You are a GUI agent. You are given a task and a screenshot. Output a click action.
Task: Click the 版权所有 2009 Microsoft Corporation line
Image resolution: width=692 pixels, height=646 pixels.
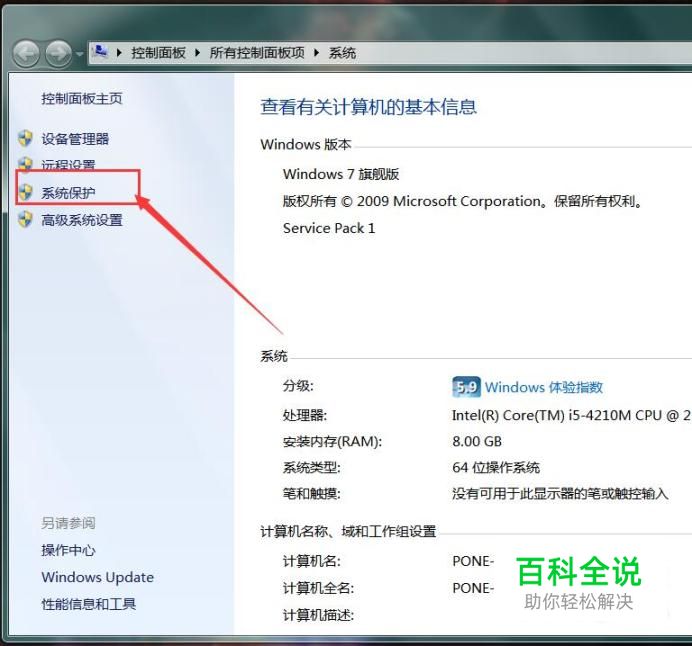(x=463, y=201)
